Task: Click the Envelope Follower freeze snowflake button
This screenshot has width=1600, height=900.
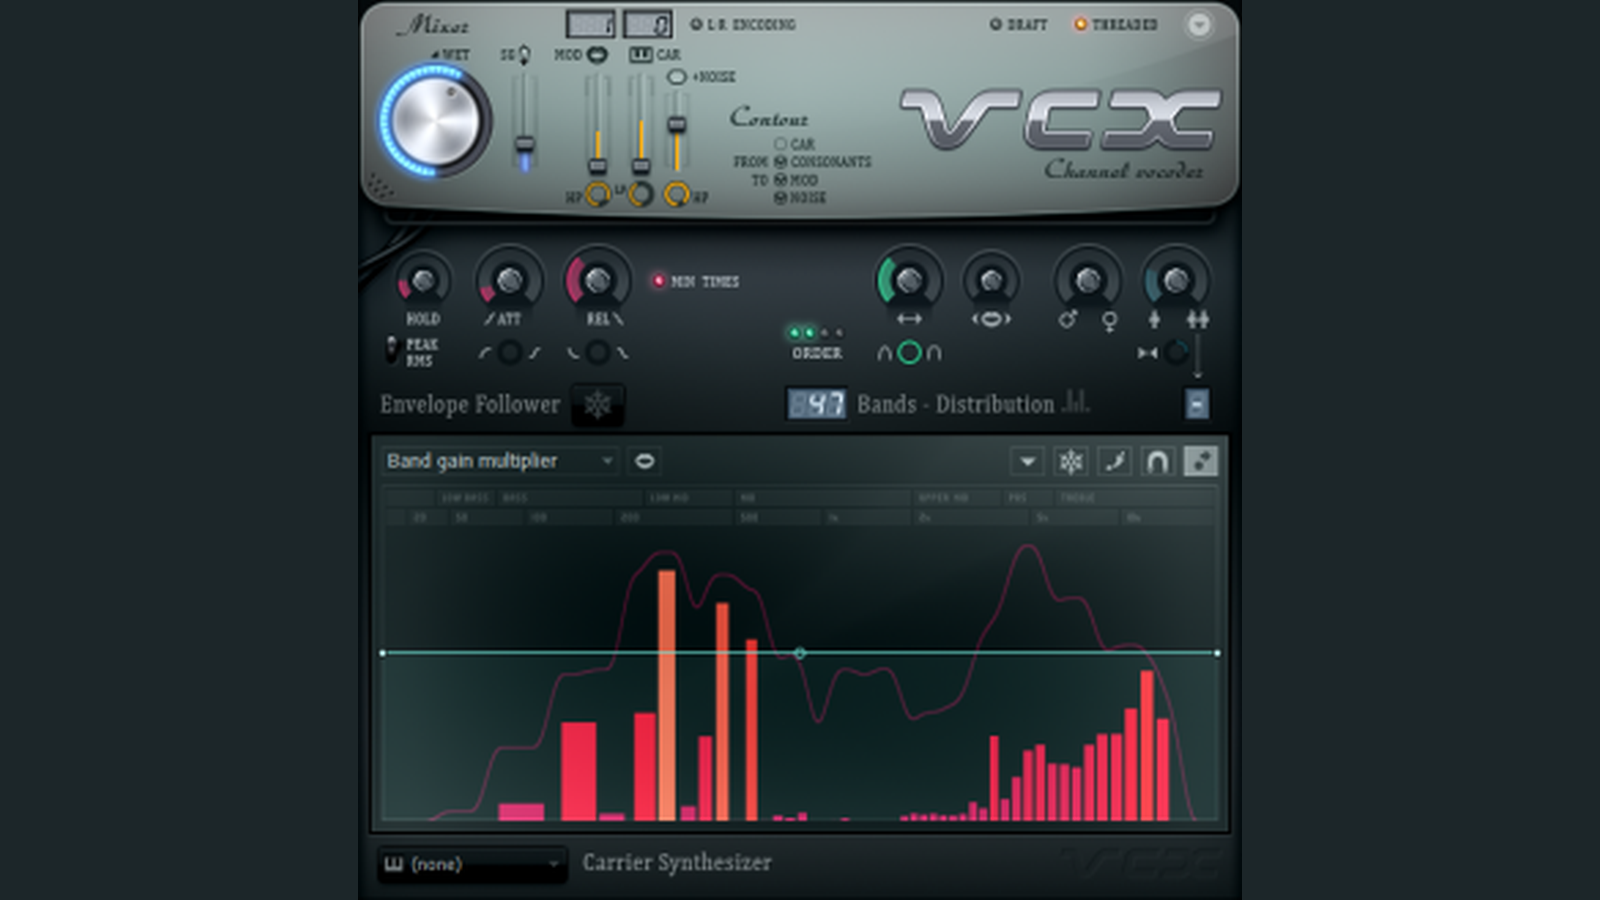Action: point(597,405)
